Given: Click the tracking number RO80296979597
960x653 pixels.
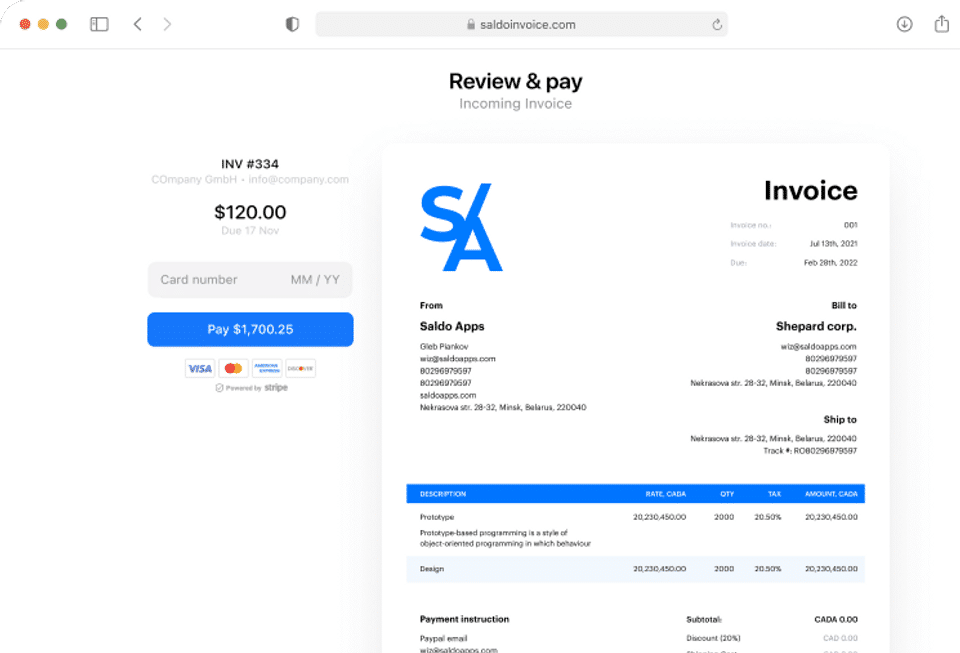Looking at the screenshot, I should [825, 451].
